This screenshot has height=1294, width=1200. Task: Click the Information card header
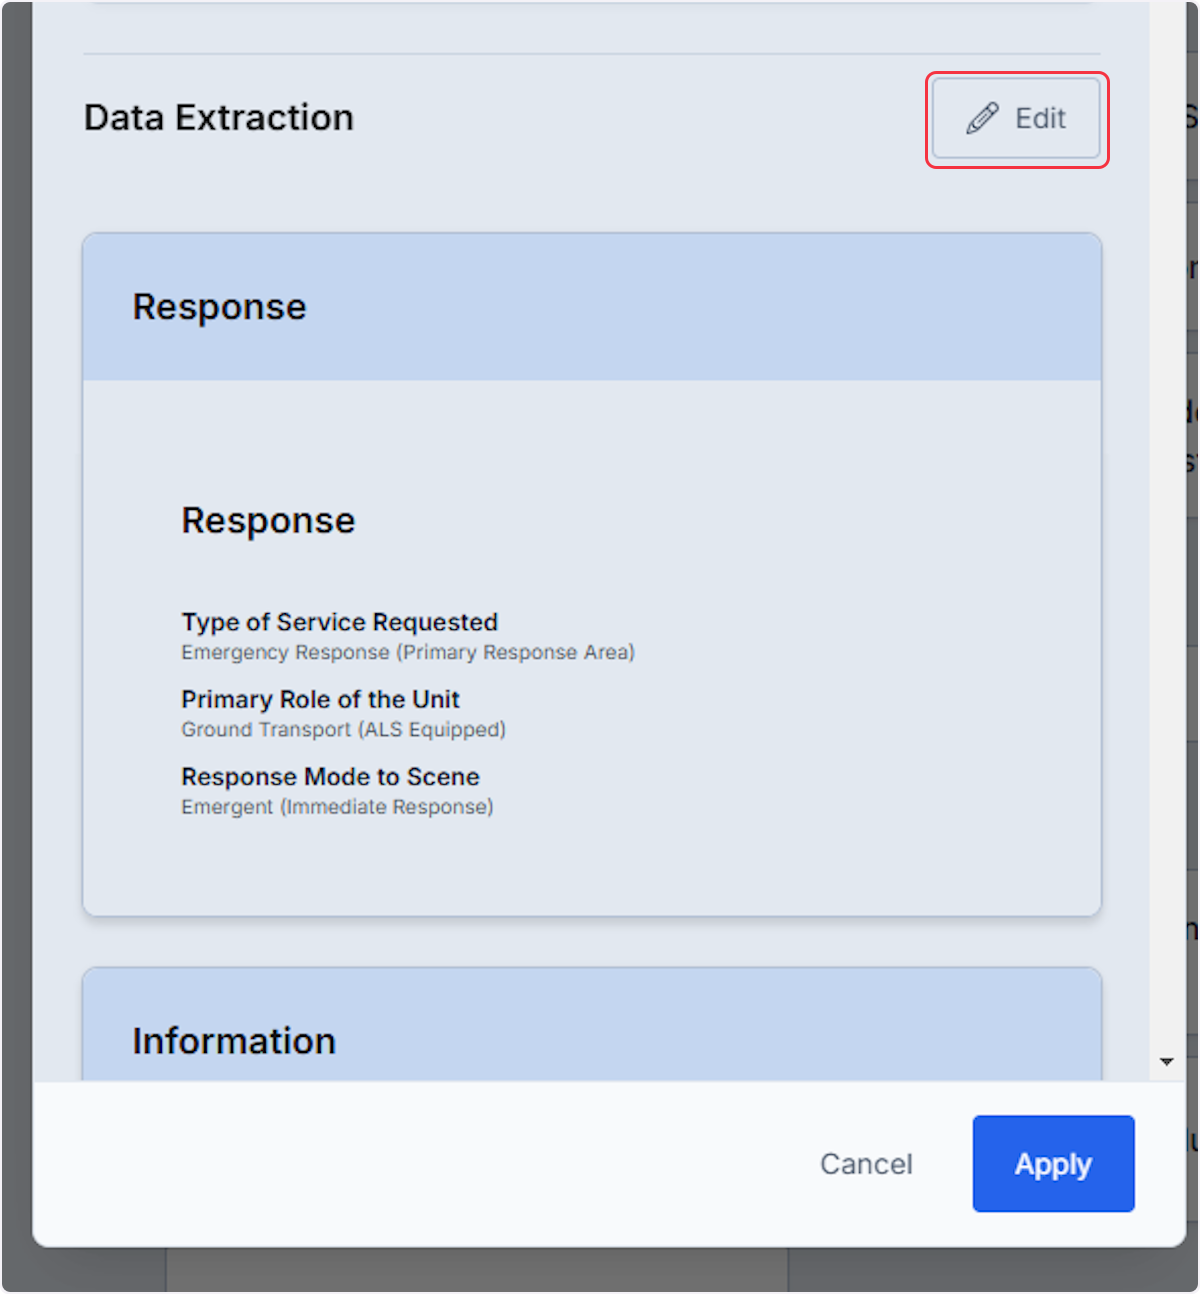click(592, 1025)
